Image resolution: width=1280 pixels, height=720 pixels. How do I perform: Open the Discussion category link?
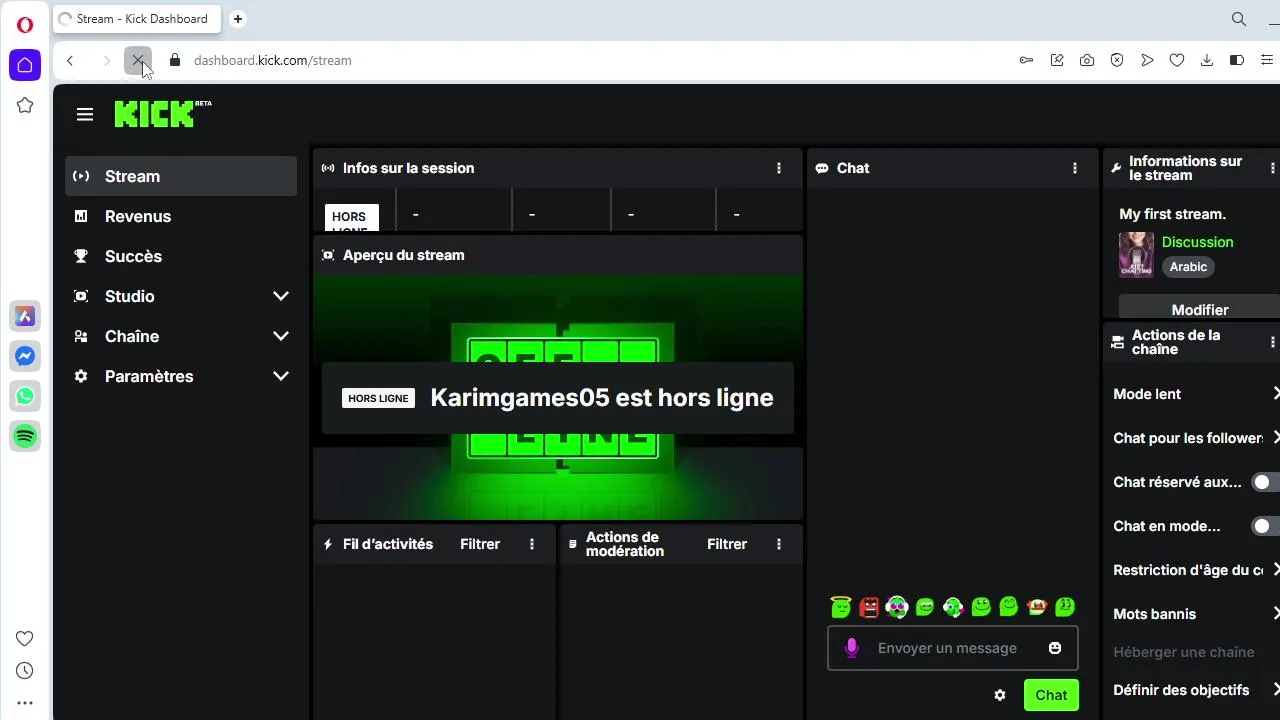[x=1197, y=242]
